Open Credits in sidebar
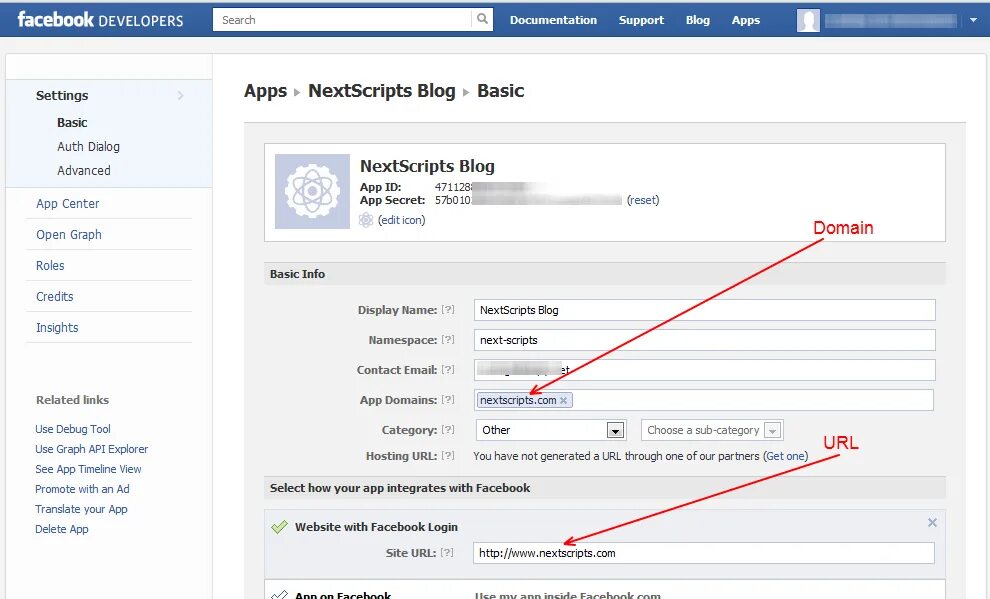This screenshot has height=599, width=990. tap(54, 296)
